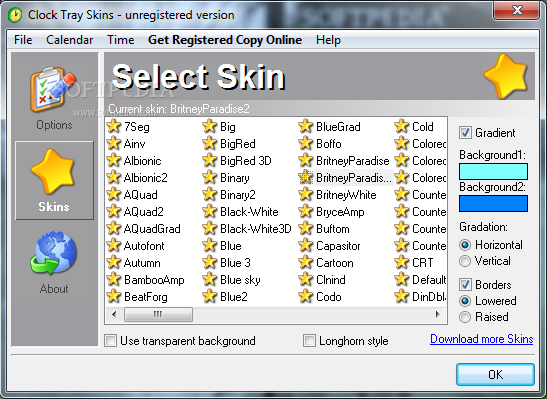This screenshot has height=399, width=547.
Task: Click the star icon beside BlueGrad
Action: click(x=306, y=126)
